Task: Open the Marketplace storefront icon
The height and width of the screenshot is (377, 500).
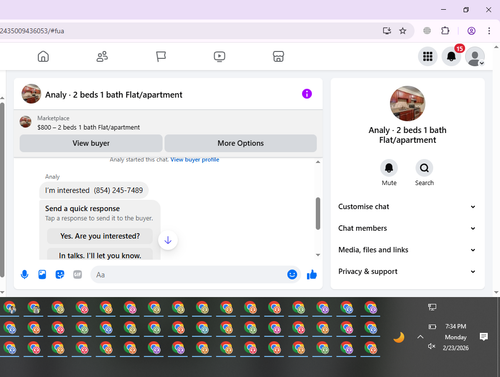Action: coord(278,56)
